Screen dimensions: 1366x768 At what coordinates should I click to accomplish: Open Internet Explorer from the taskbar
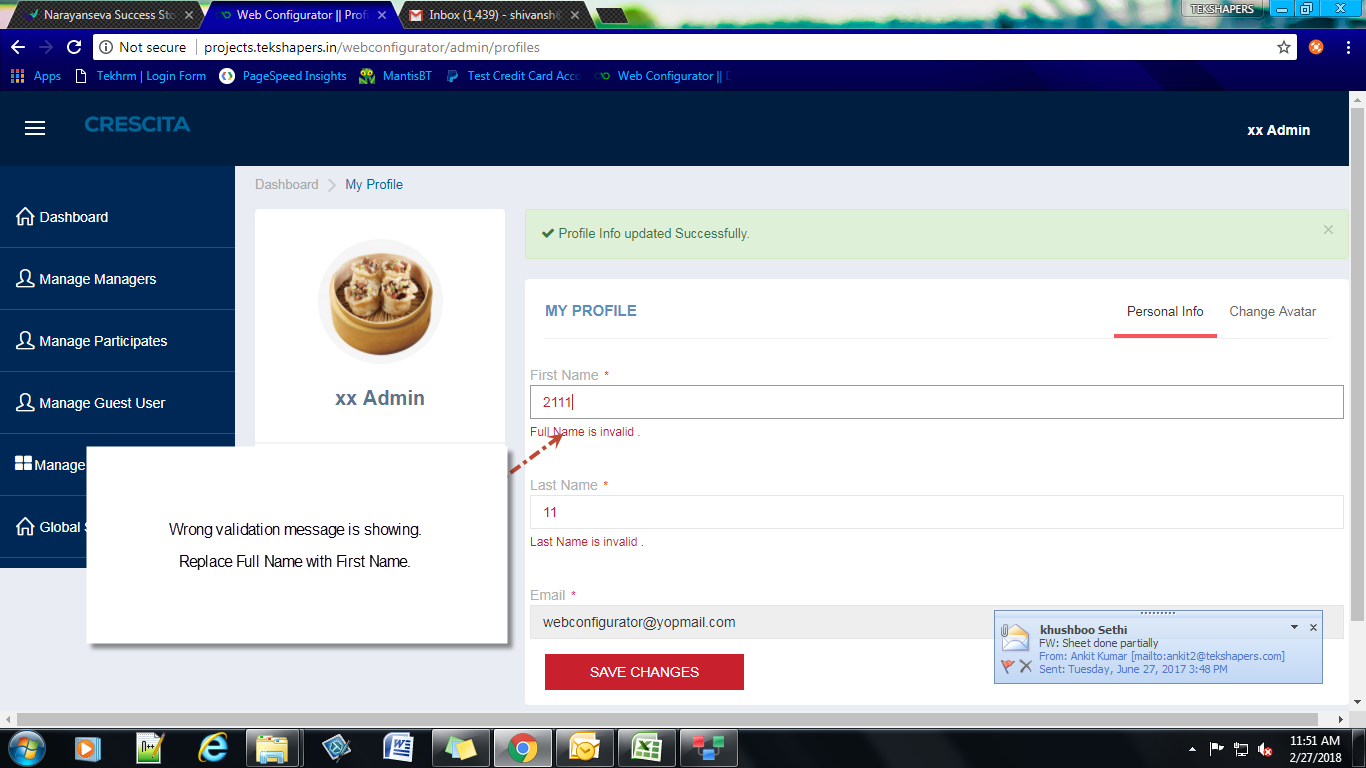[x=212, y=747]
